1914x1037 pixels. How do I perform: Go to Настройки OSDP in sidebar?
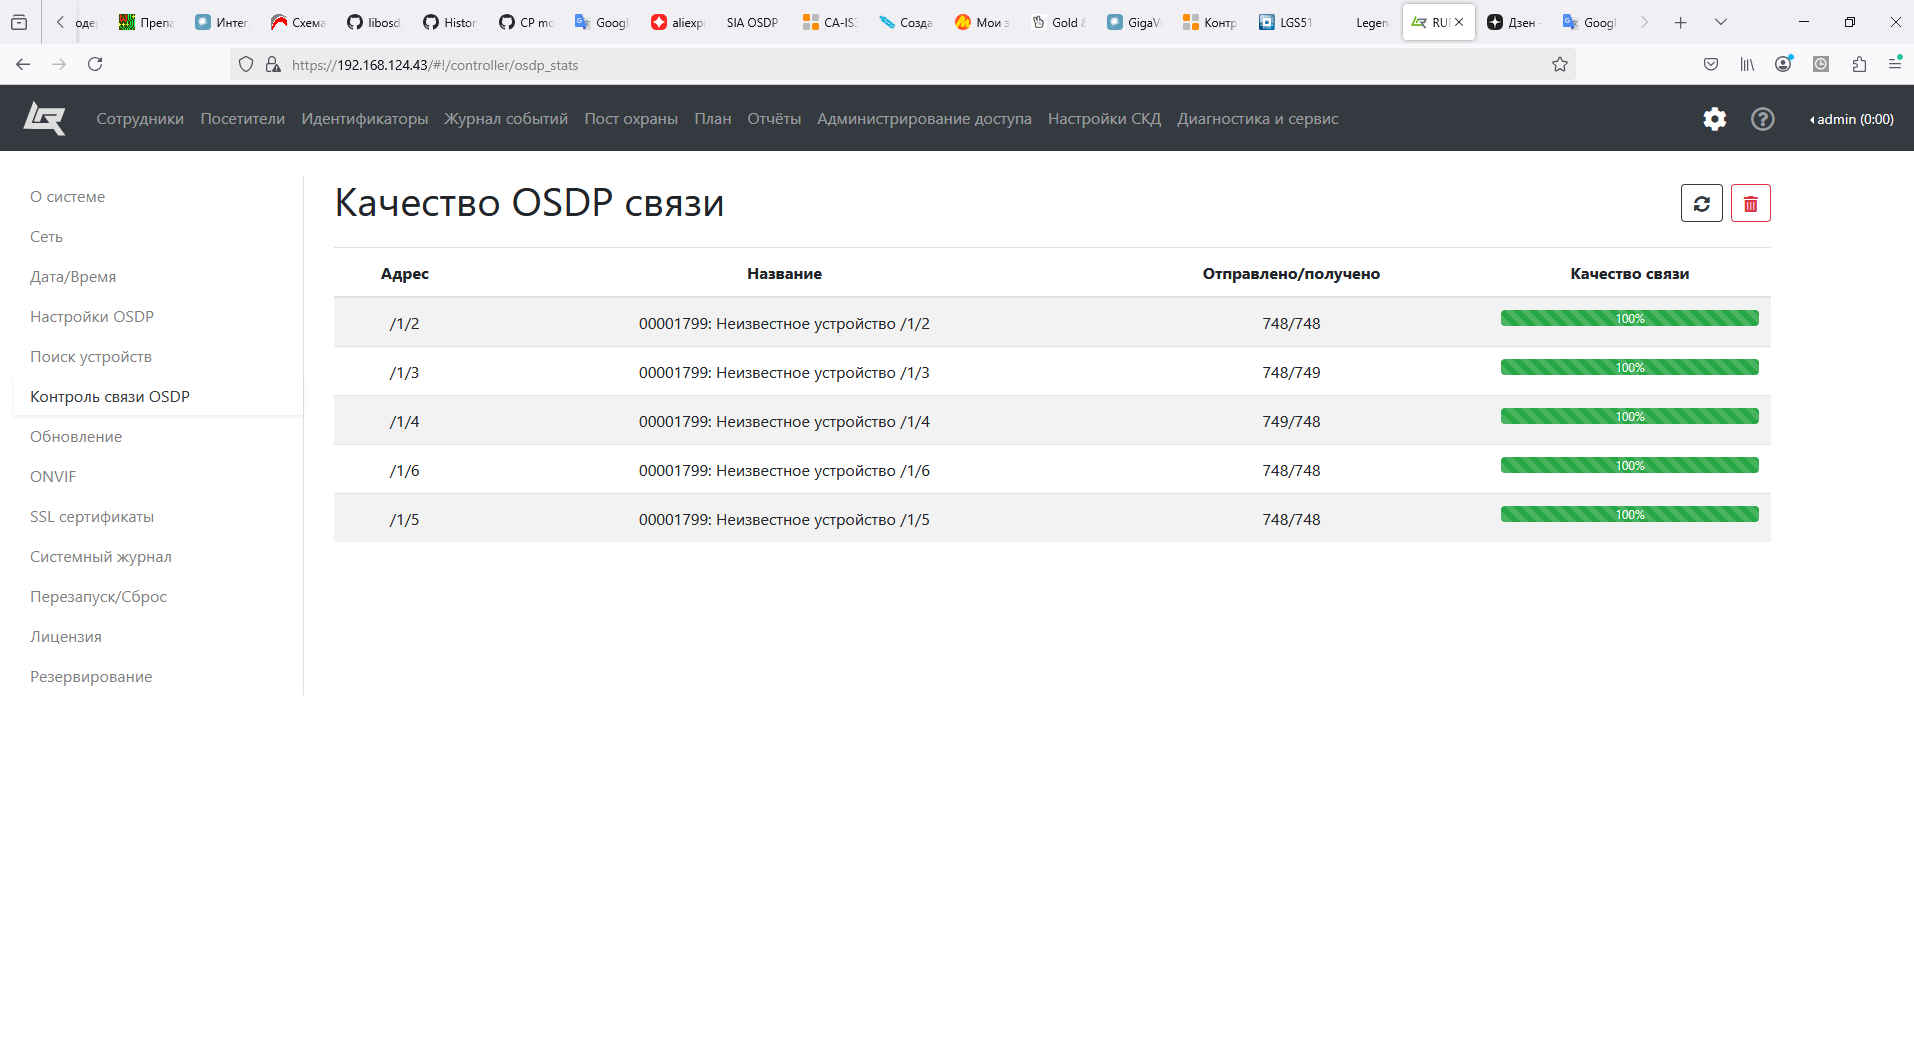(x=92, y=317)
